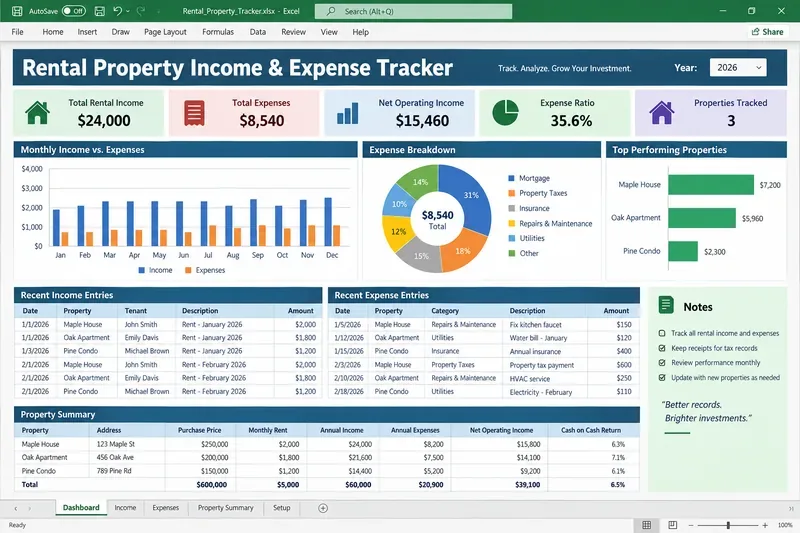Select the Page Layout view icon in status bar
The height and width of the screenshot is (533, 800).
point(672,525)
